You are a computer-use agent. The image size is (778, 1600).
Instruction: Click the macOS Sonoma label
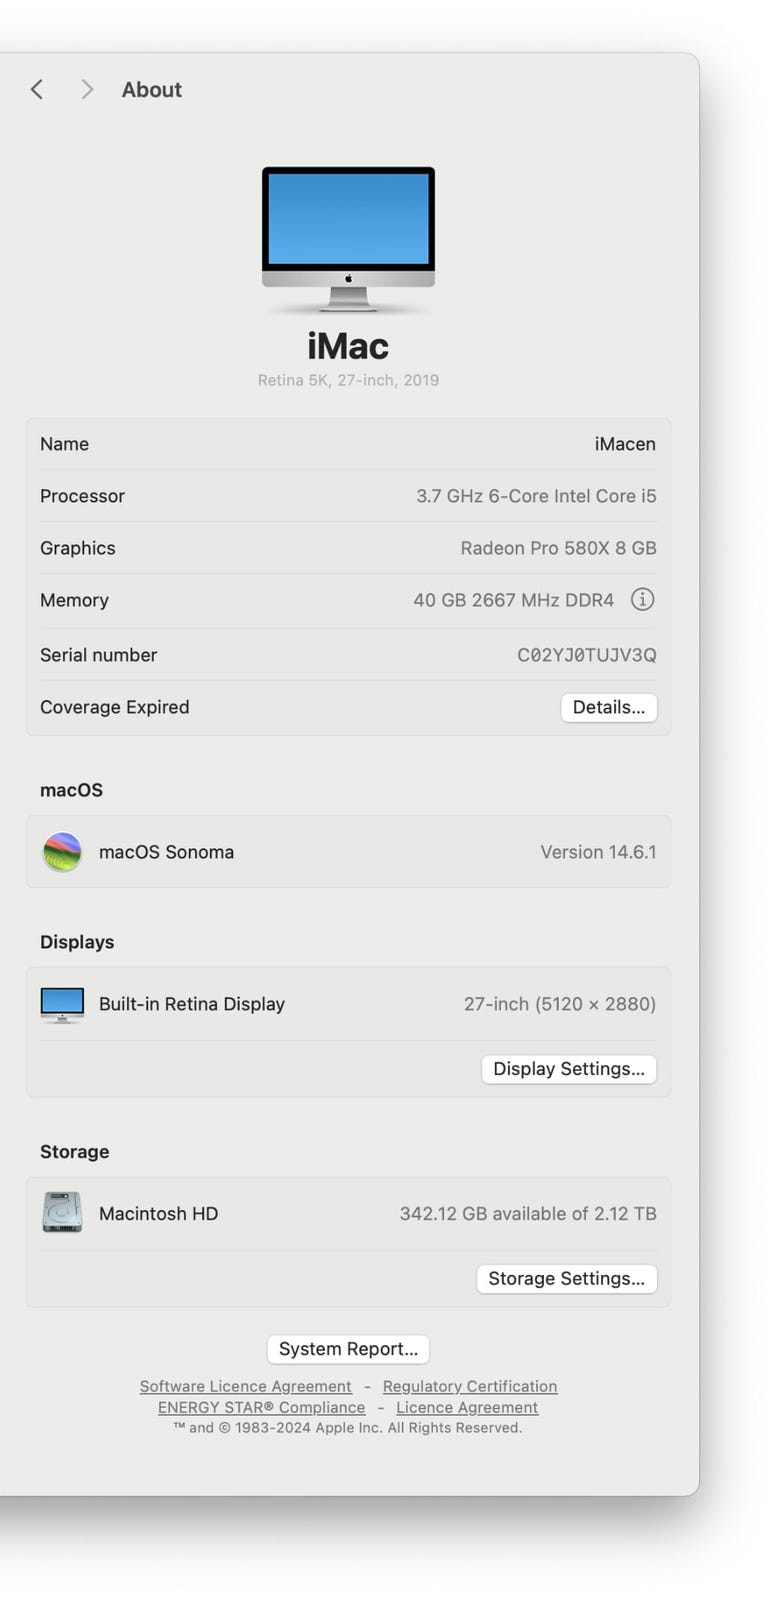point(166,852)
